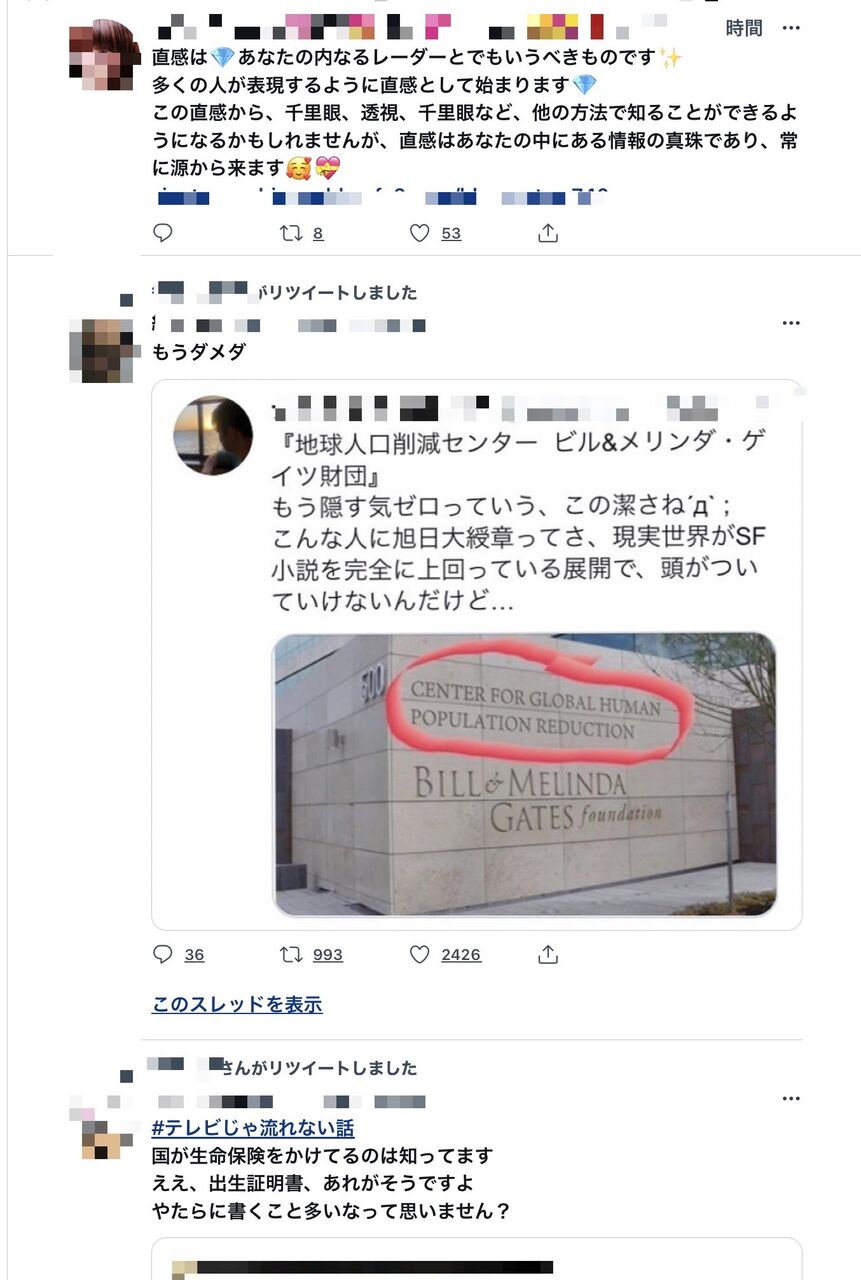Like the もうダメダ tweet with 2426 likes

420,954
